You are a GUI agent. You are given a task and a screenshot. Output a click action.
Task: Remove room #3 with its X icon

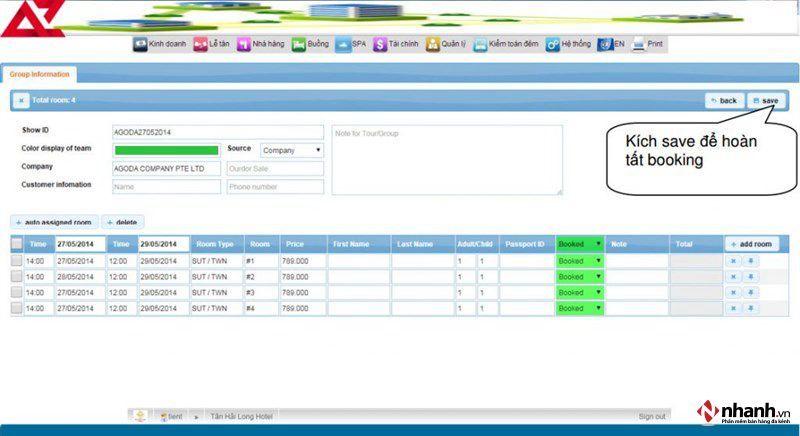point(733,293)
